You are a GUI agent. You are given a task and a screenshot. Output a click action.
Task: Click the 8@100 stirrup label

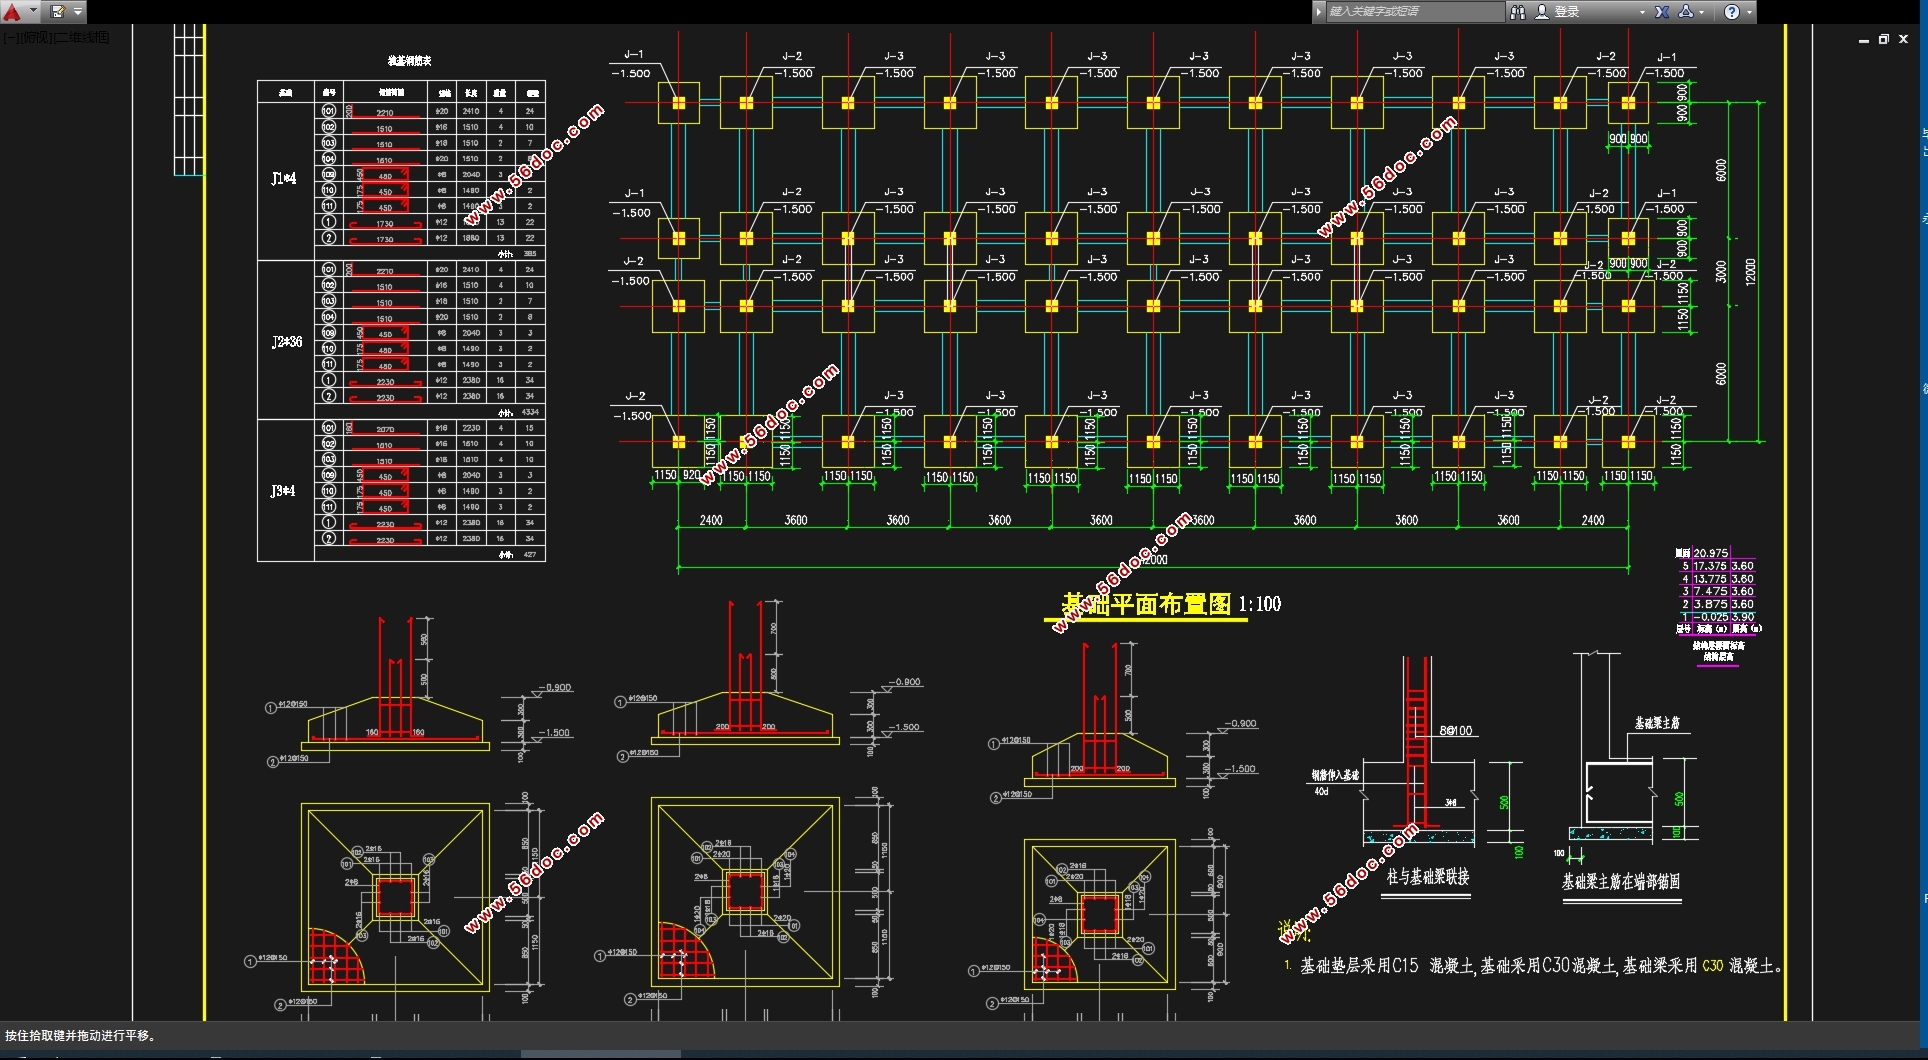point(1457,731)
